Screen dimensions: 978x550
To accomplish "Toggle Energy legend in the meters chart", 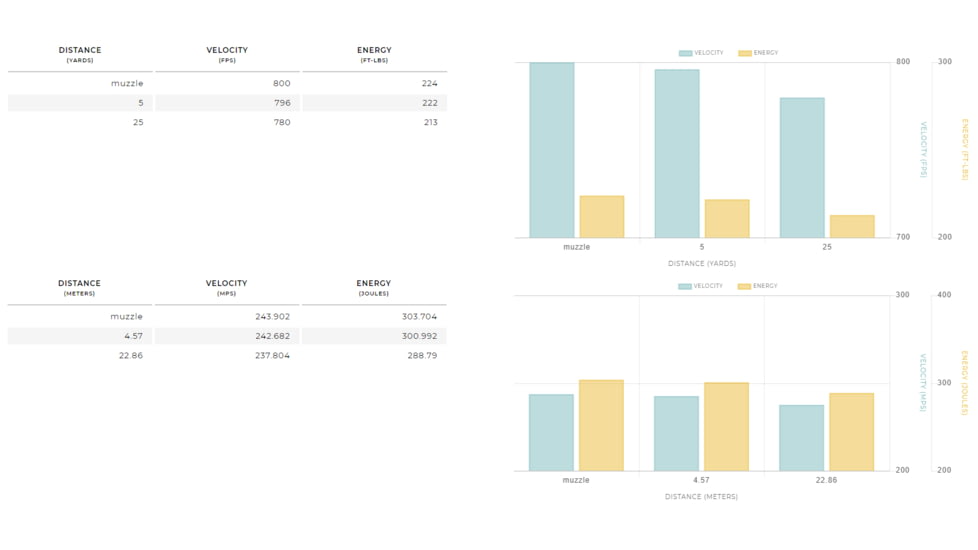I will point(758,286).
